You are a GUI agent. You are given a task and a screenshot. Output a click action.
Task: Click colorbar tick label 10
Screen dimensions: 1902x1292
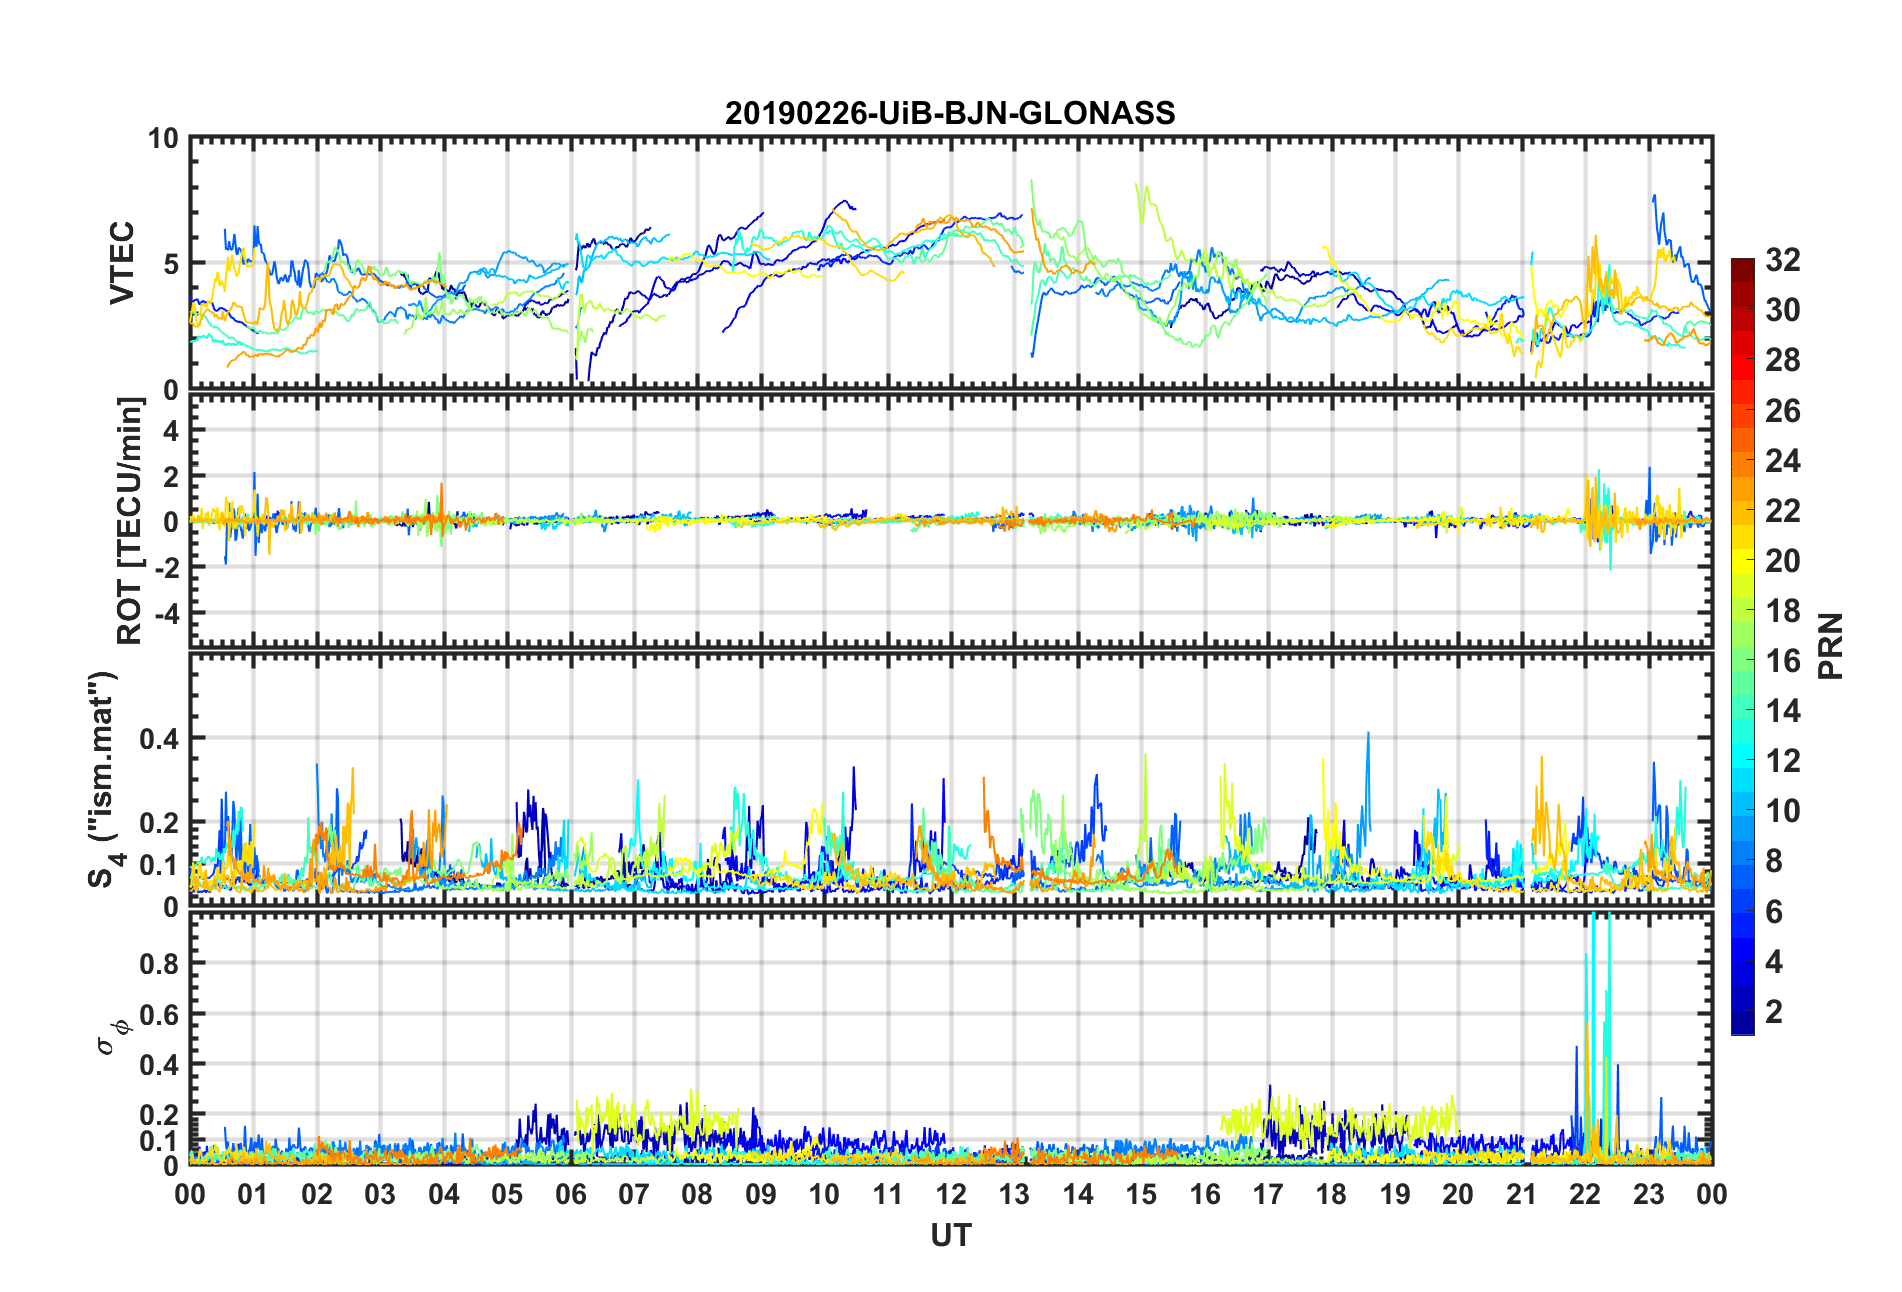point(1782,811)
